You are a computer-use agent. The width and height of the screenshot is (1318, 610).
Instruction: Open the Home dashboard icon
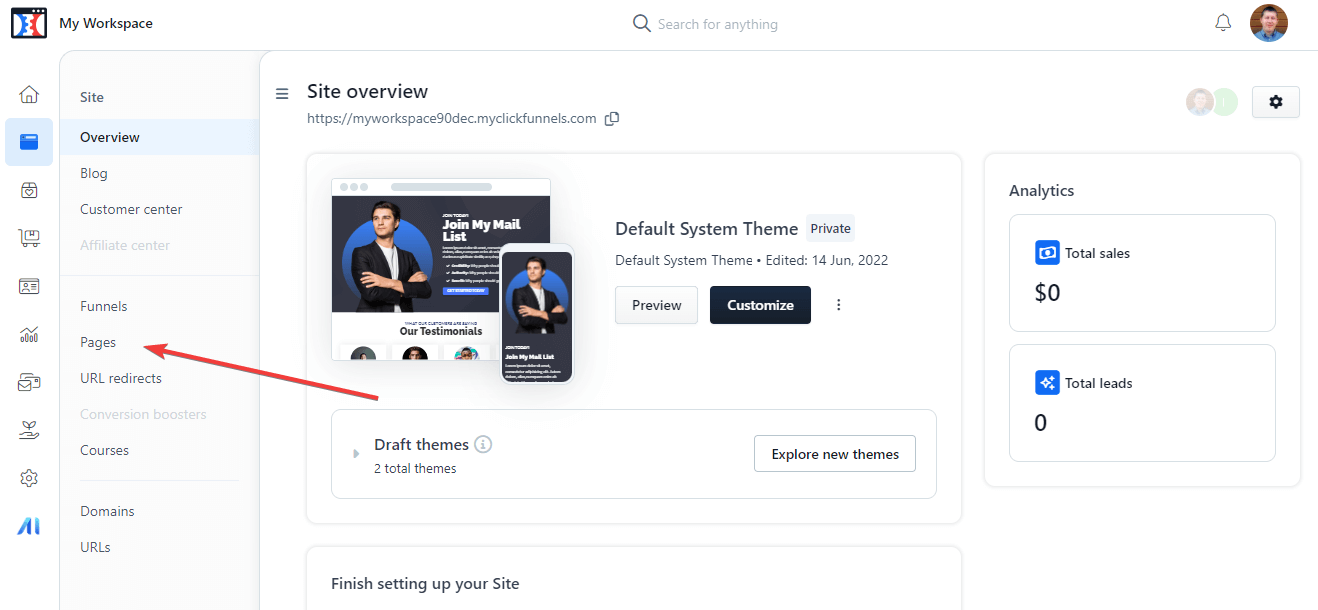29,93
